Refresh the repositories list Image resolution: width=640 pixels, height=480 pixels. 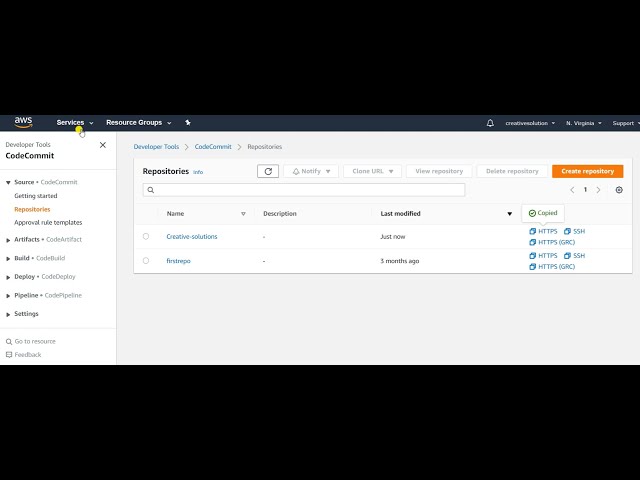268,171
